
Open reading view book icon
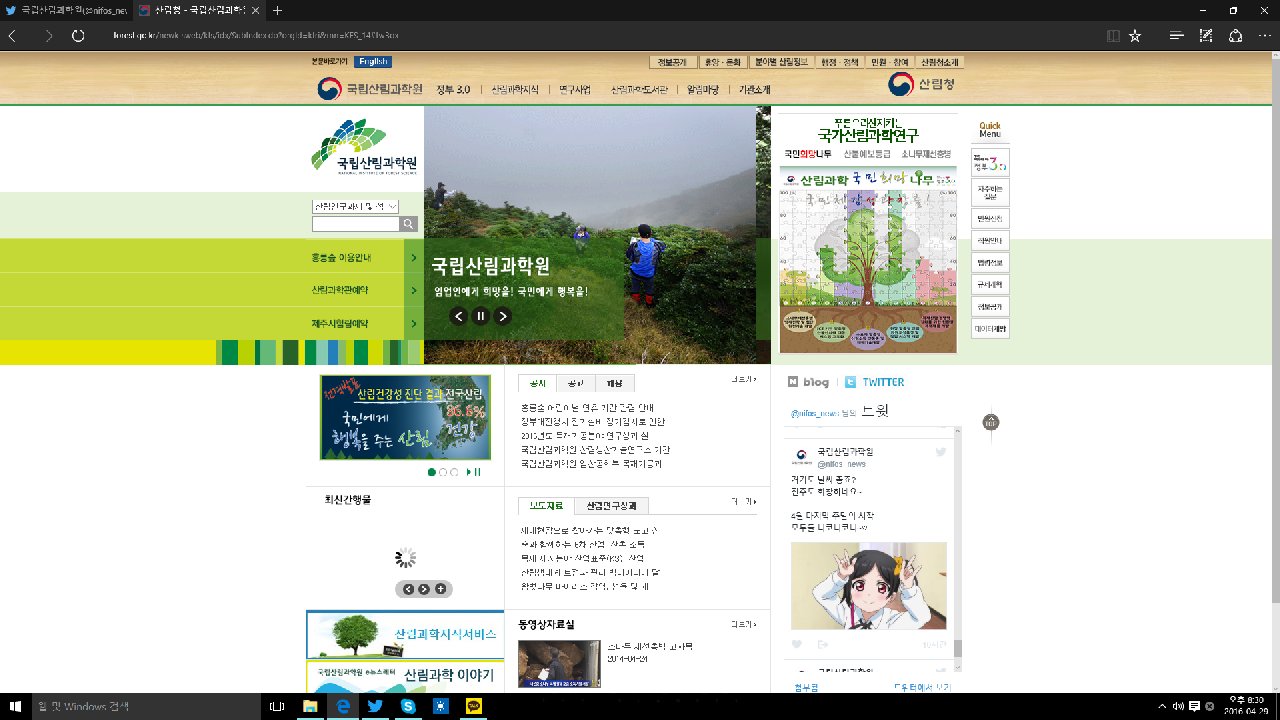(x=1113, y=36)
